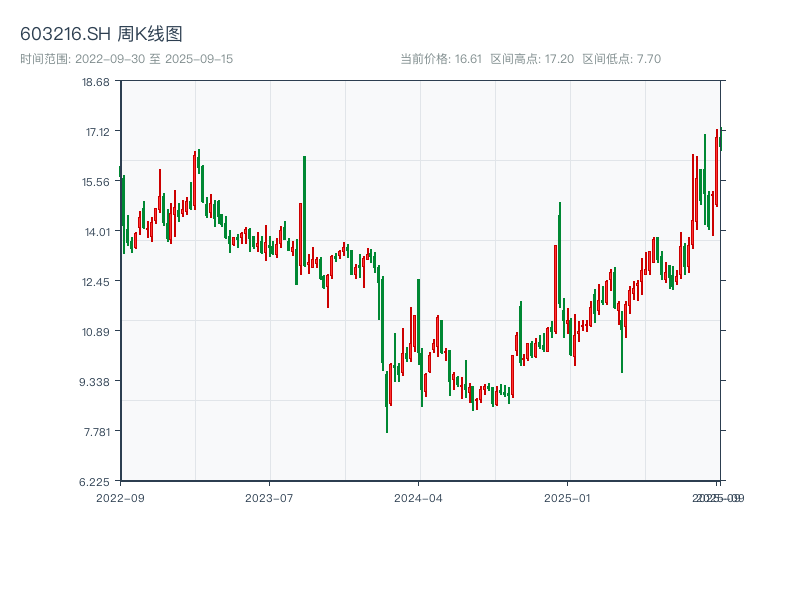Click the 17.12 y-axis label
Screen dimensions: 800x600
click(97, 132)
